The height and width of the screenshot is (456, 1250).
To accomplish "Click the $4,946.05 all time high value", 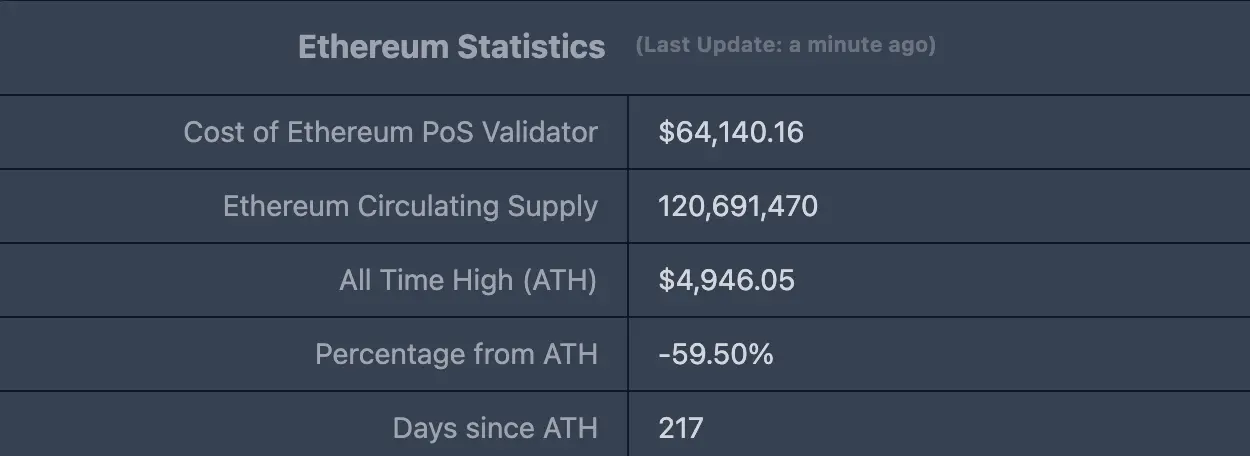I will (x=726, y=280).
